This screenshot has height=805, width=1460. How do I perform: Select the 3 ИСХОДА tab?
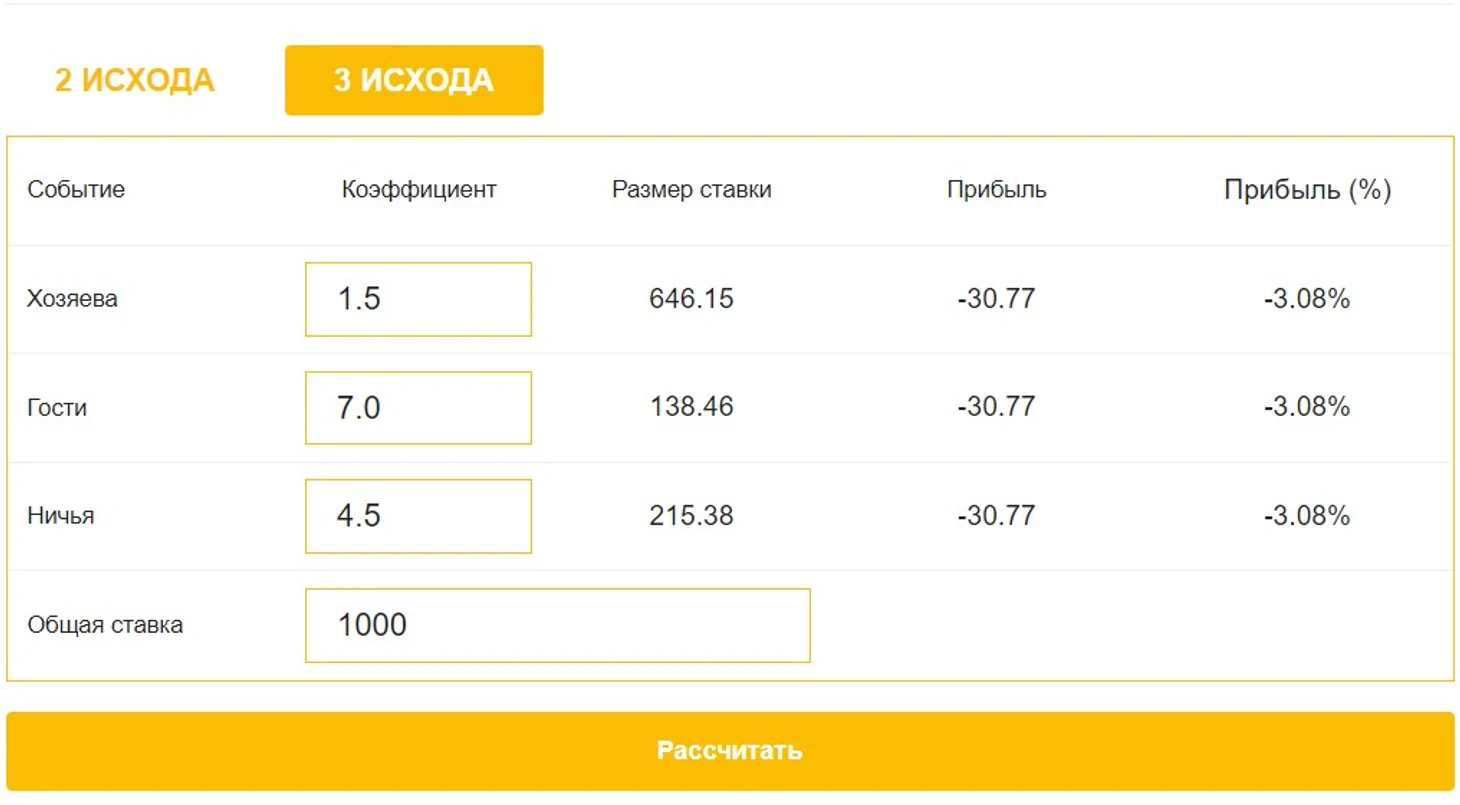414,81
